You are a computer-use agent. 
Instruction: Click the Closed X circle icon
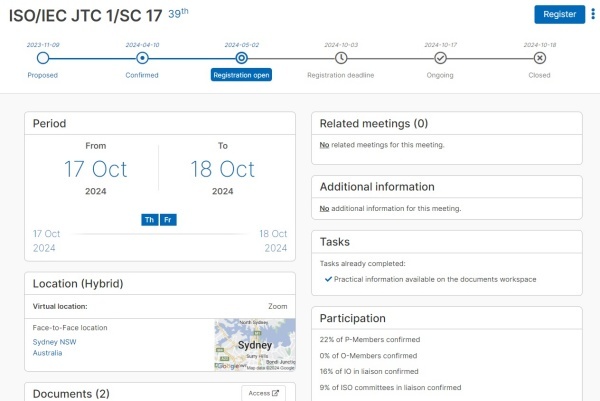tap(540, 58)
